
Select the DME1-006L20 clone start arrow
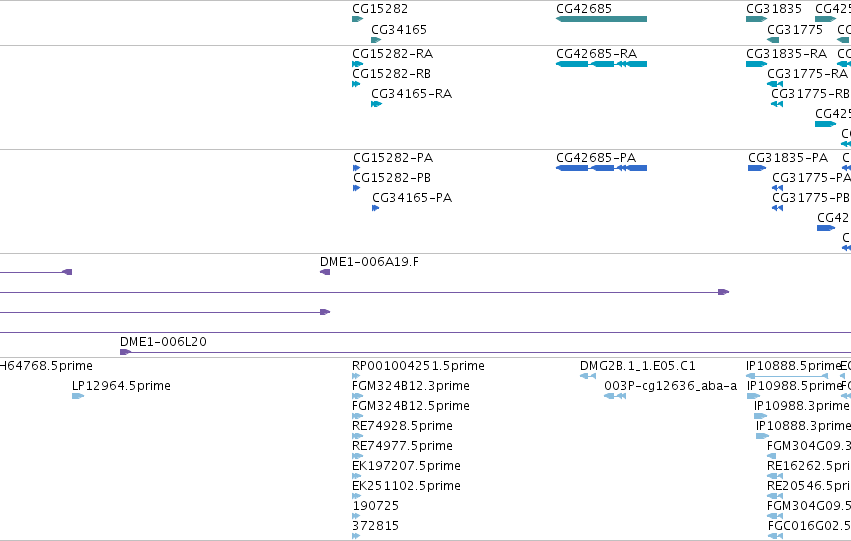[x=125, y=352]
